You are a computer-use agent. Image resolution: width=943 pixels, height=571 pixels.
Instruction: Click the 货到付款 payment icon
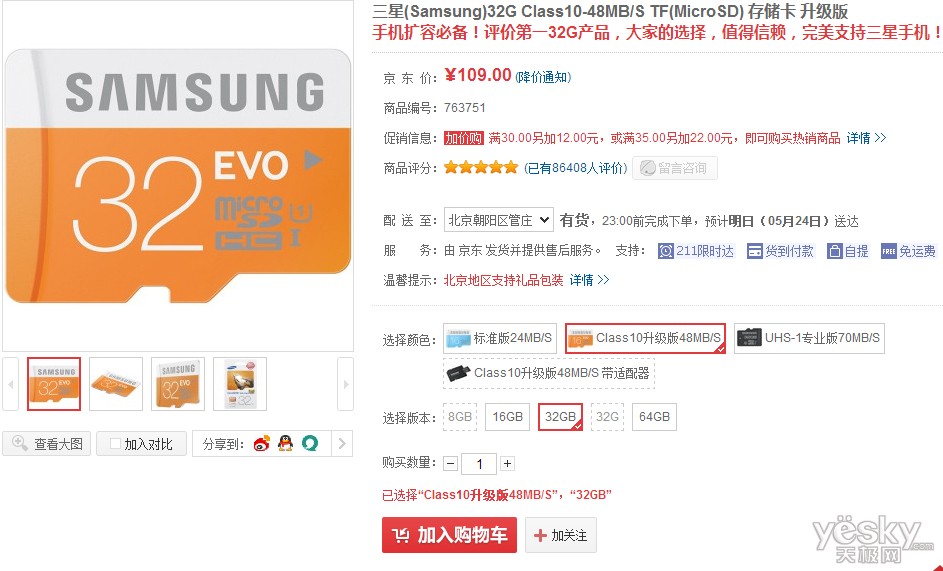754,251
